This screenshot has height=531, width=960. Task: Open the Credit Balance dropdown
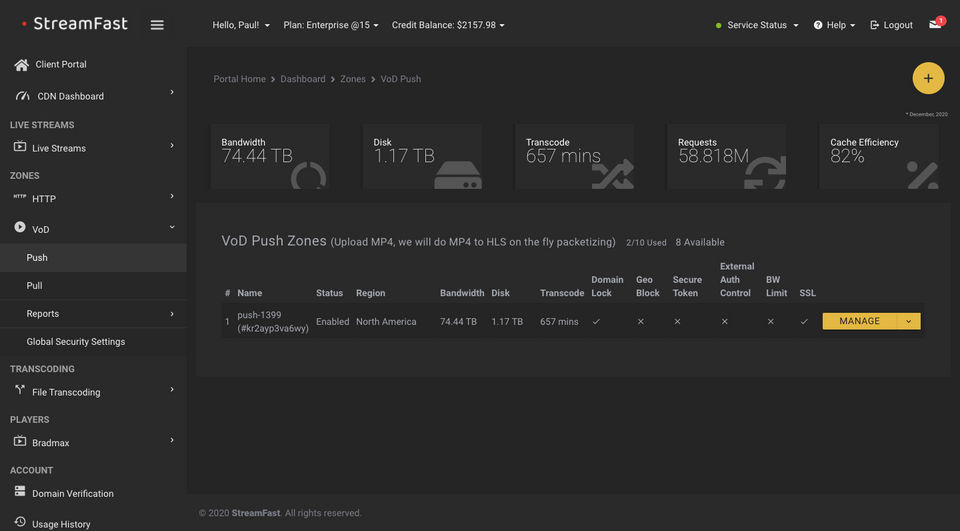click(448, 25)
